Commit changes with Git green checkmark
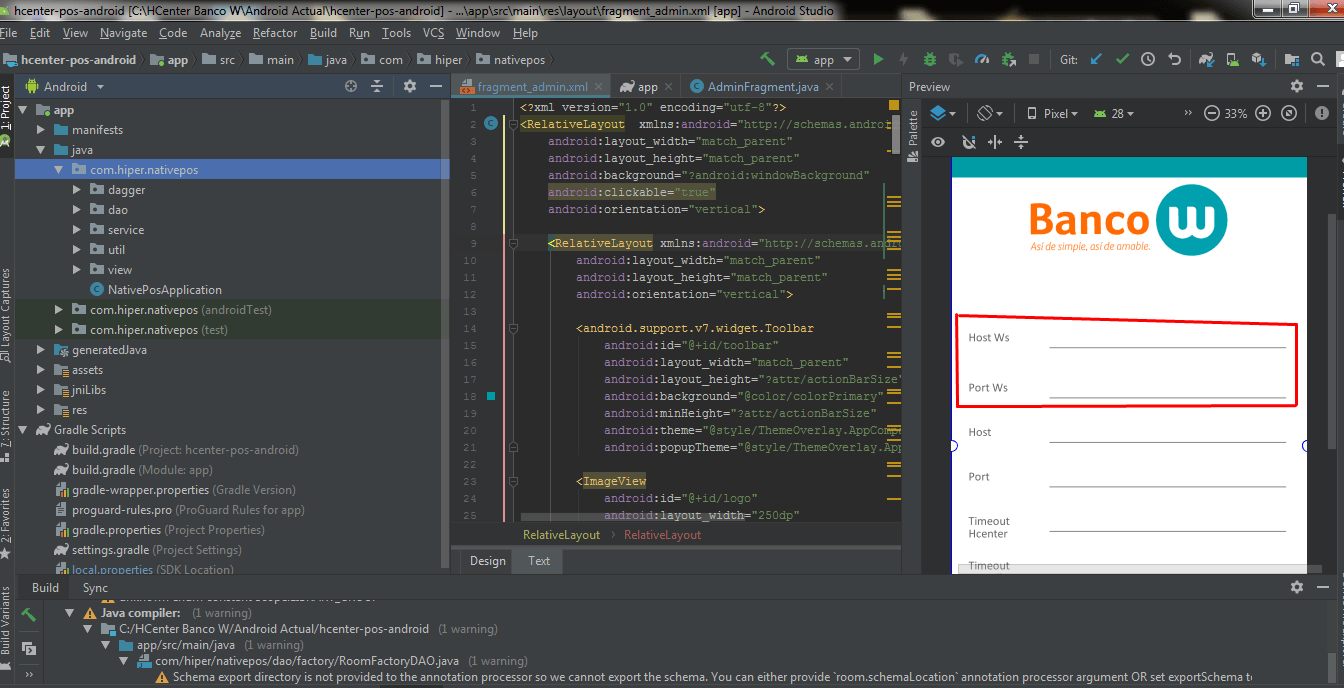The height and width of the screenshot is (688, 1344). 1122,60
